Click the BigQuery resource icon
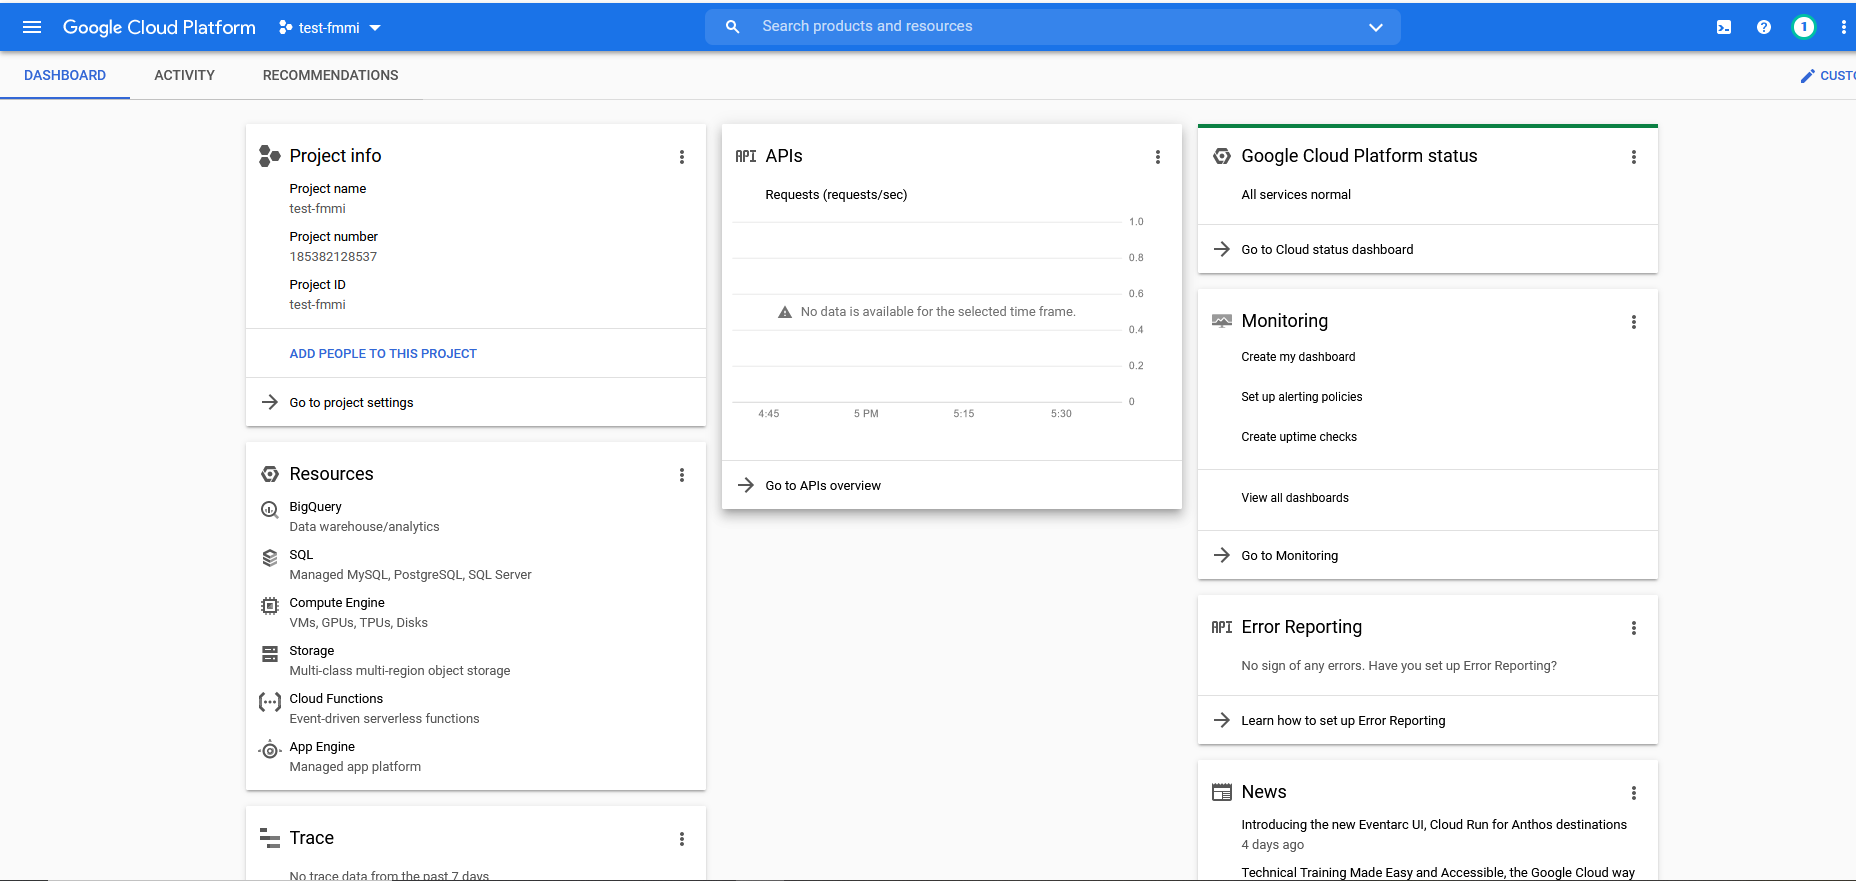Viewport: 1856px width, 881px height. click(270, 510)
